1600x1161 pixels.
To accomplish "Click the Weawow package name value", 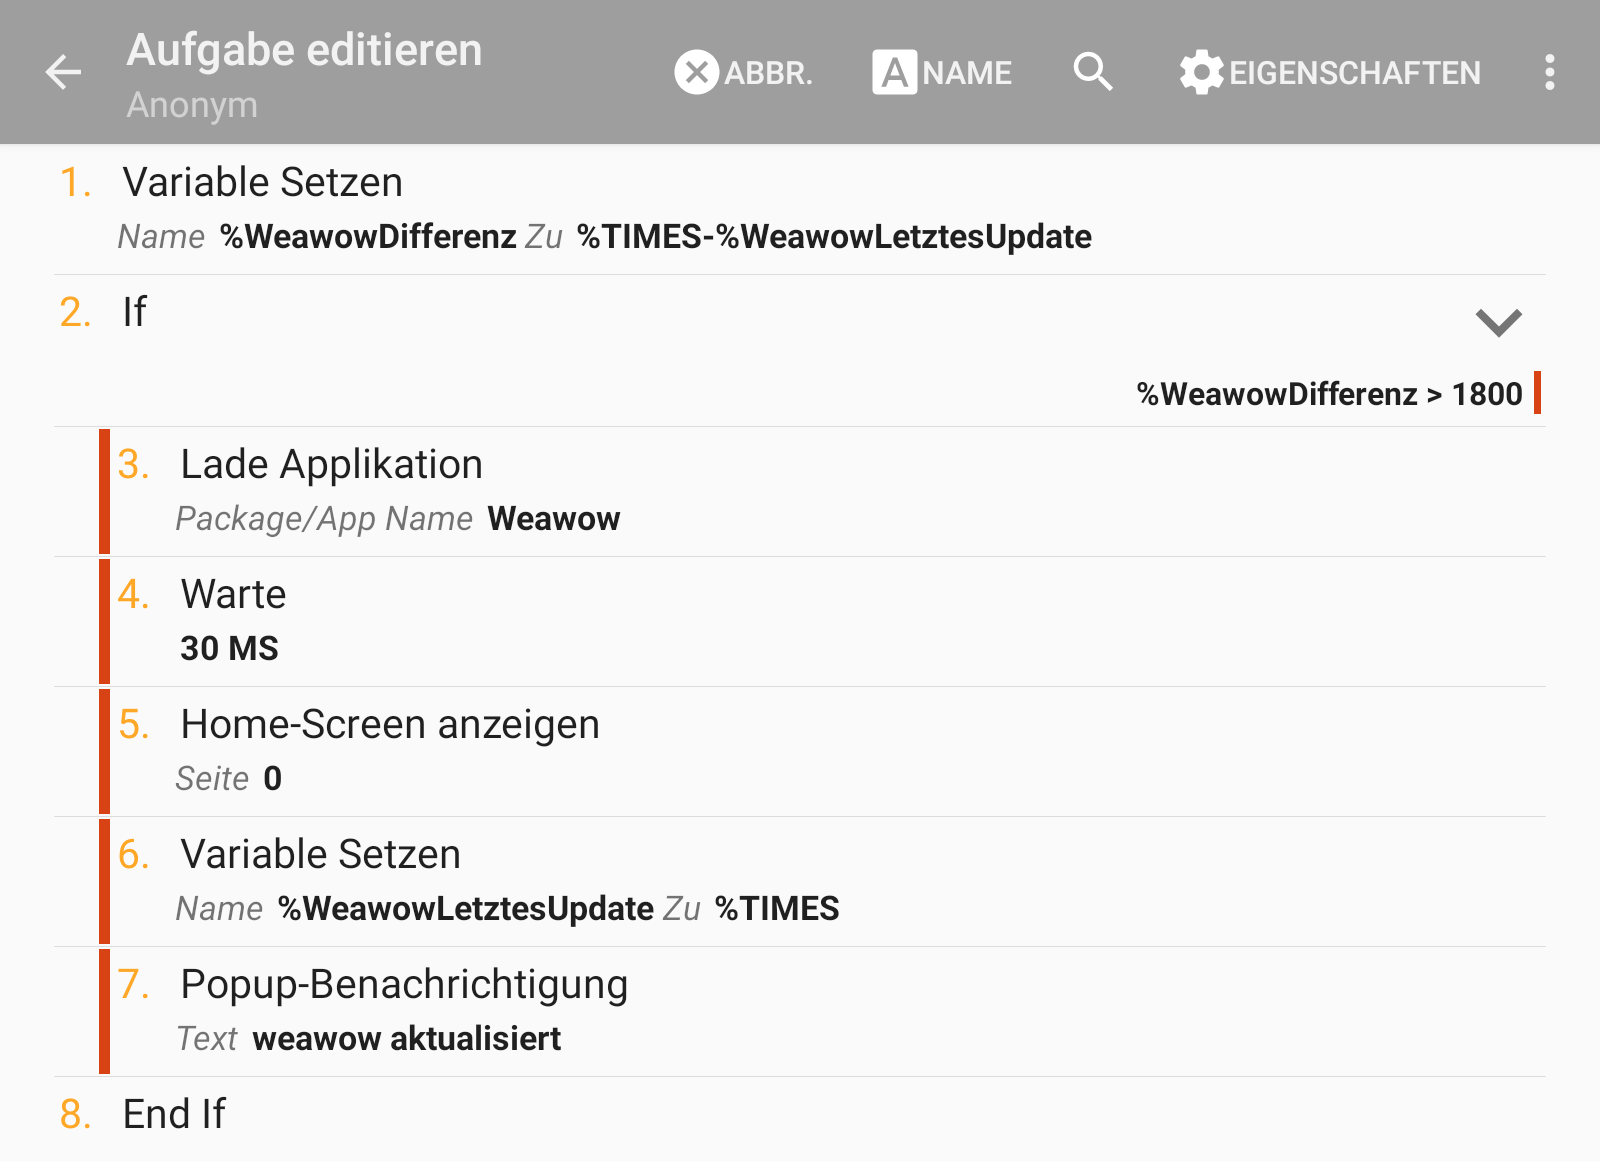I will (554, 519).
